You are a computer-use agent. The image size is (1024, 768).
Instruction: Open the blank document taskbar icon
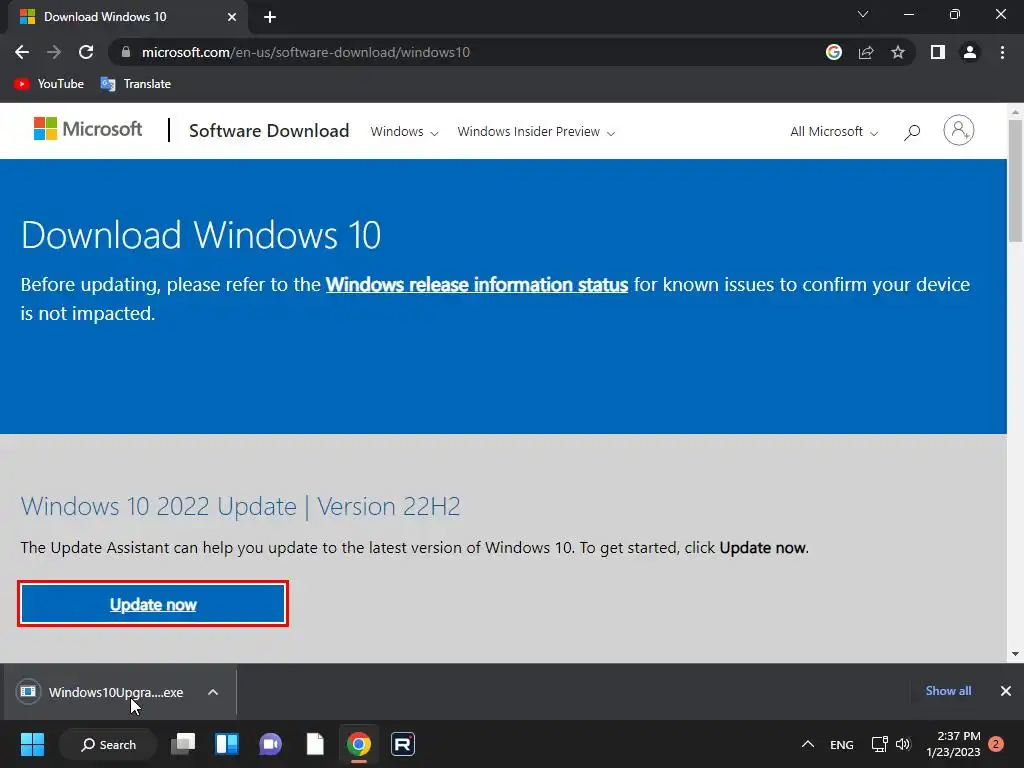point(315,744)
